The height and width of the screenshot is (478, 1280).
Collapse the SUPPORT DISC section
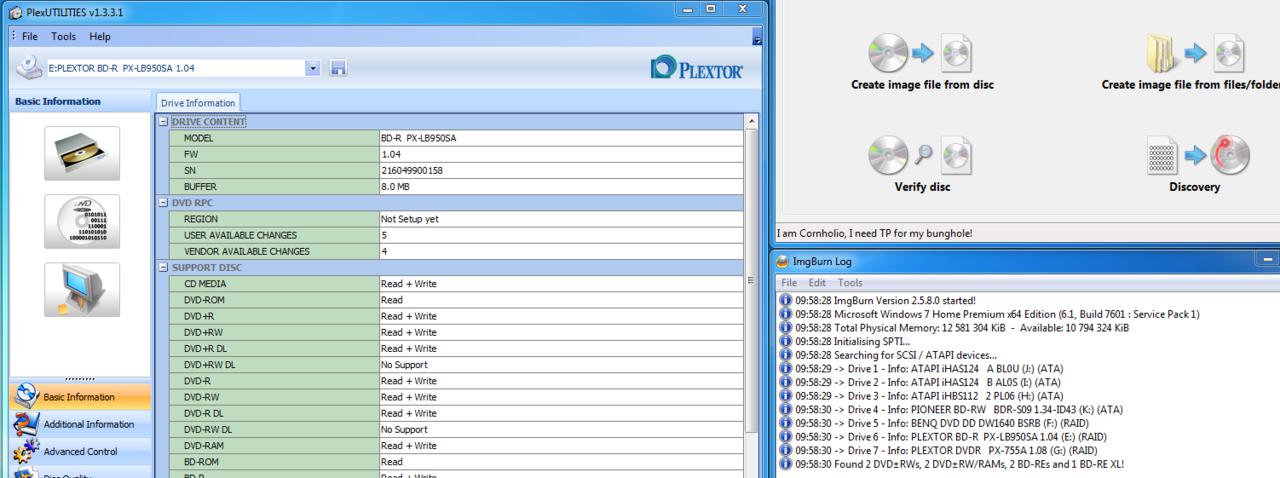[x=164, y=268]
